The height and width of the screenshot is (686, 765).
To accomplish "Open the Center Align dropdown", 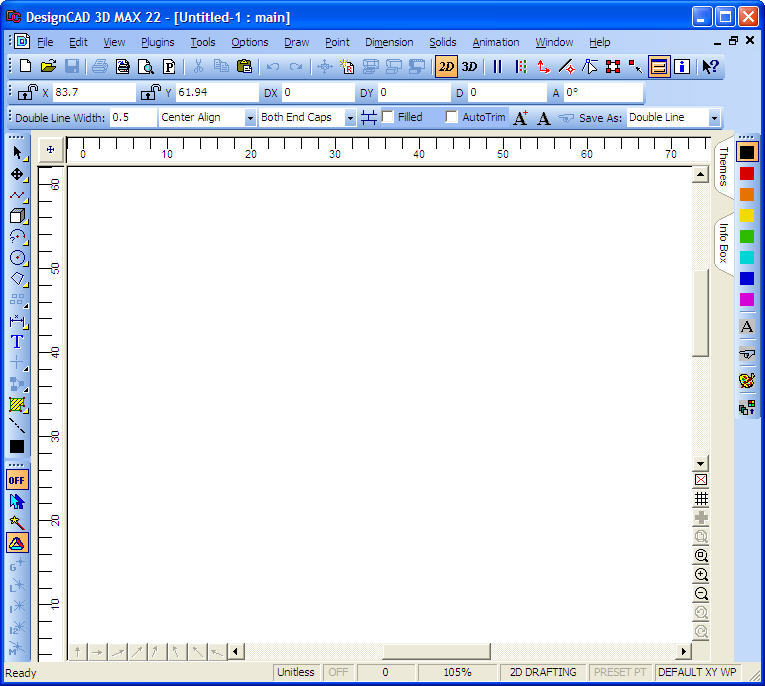I will (x=250, y=118).
